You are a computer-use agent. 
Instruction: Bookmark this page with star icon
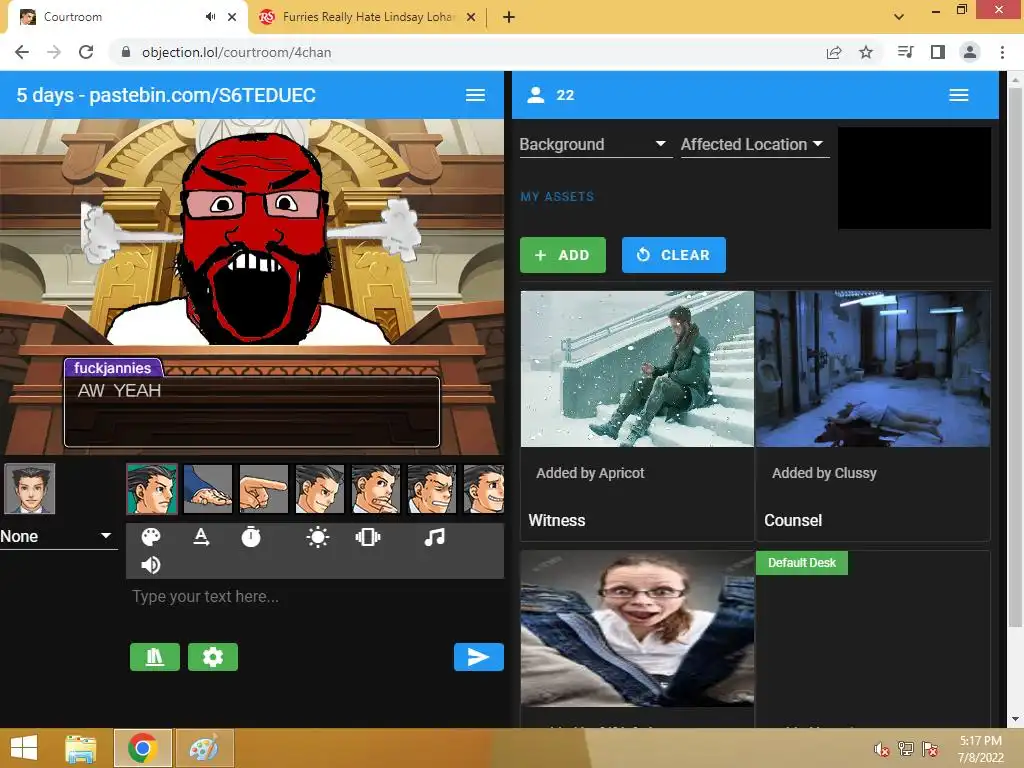click(866, 52)
